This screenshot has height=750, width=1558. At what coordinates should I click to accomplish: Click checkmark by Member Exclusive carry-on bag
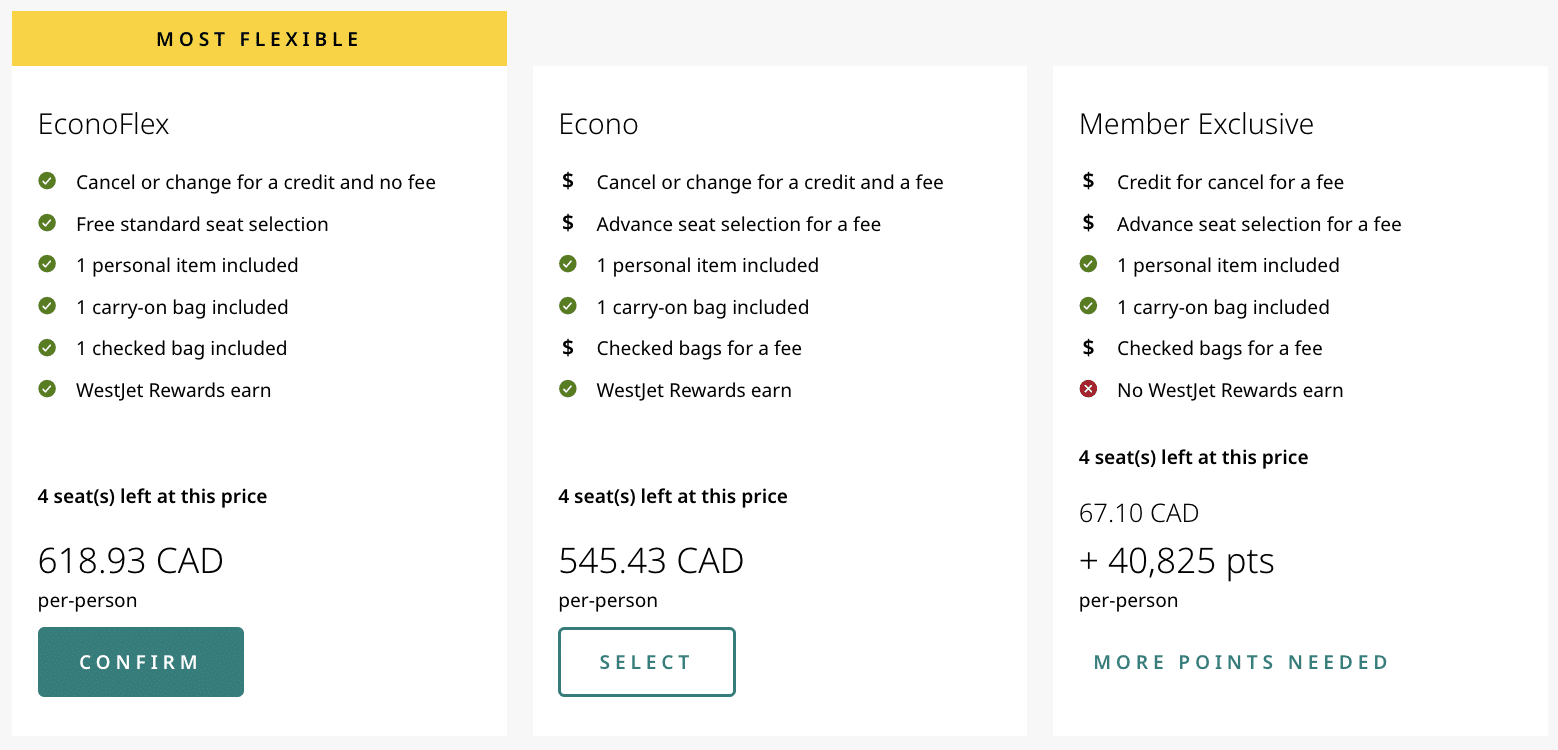(1089, 307)
